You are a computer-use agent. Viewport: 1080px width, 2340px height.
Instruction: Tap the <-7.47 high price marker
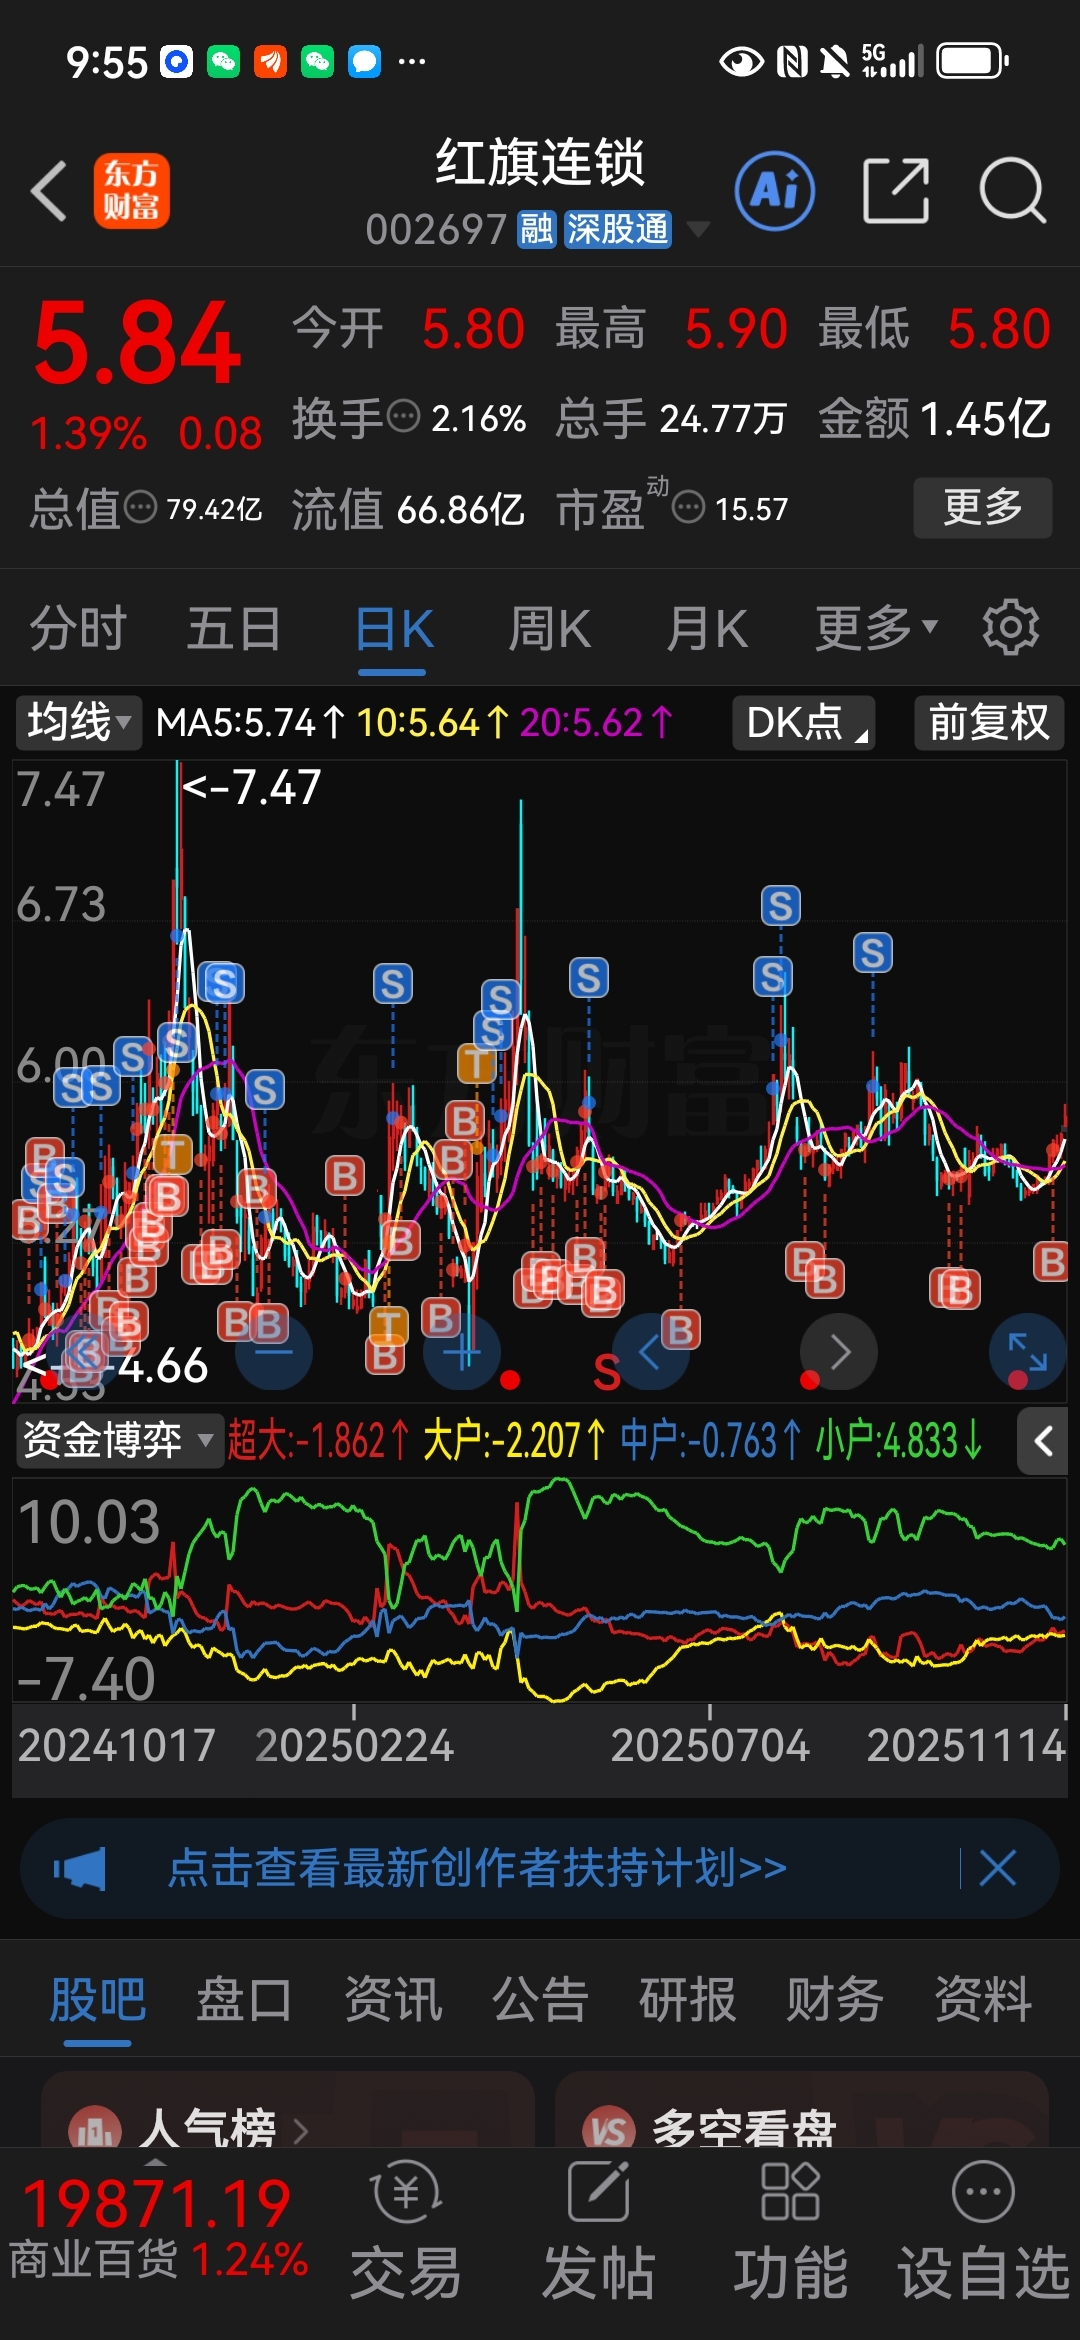(x=251, y=788)
